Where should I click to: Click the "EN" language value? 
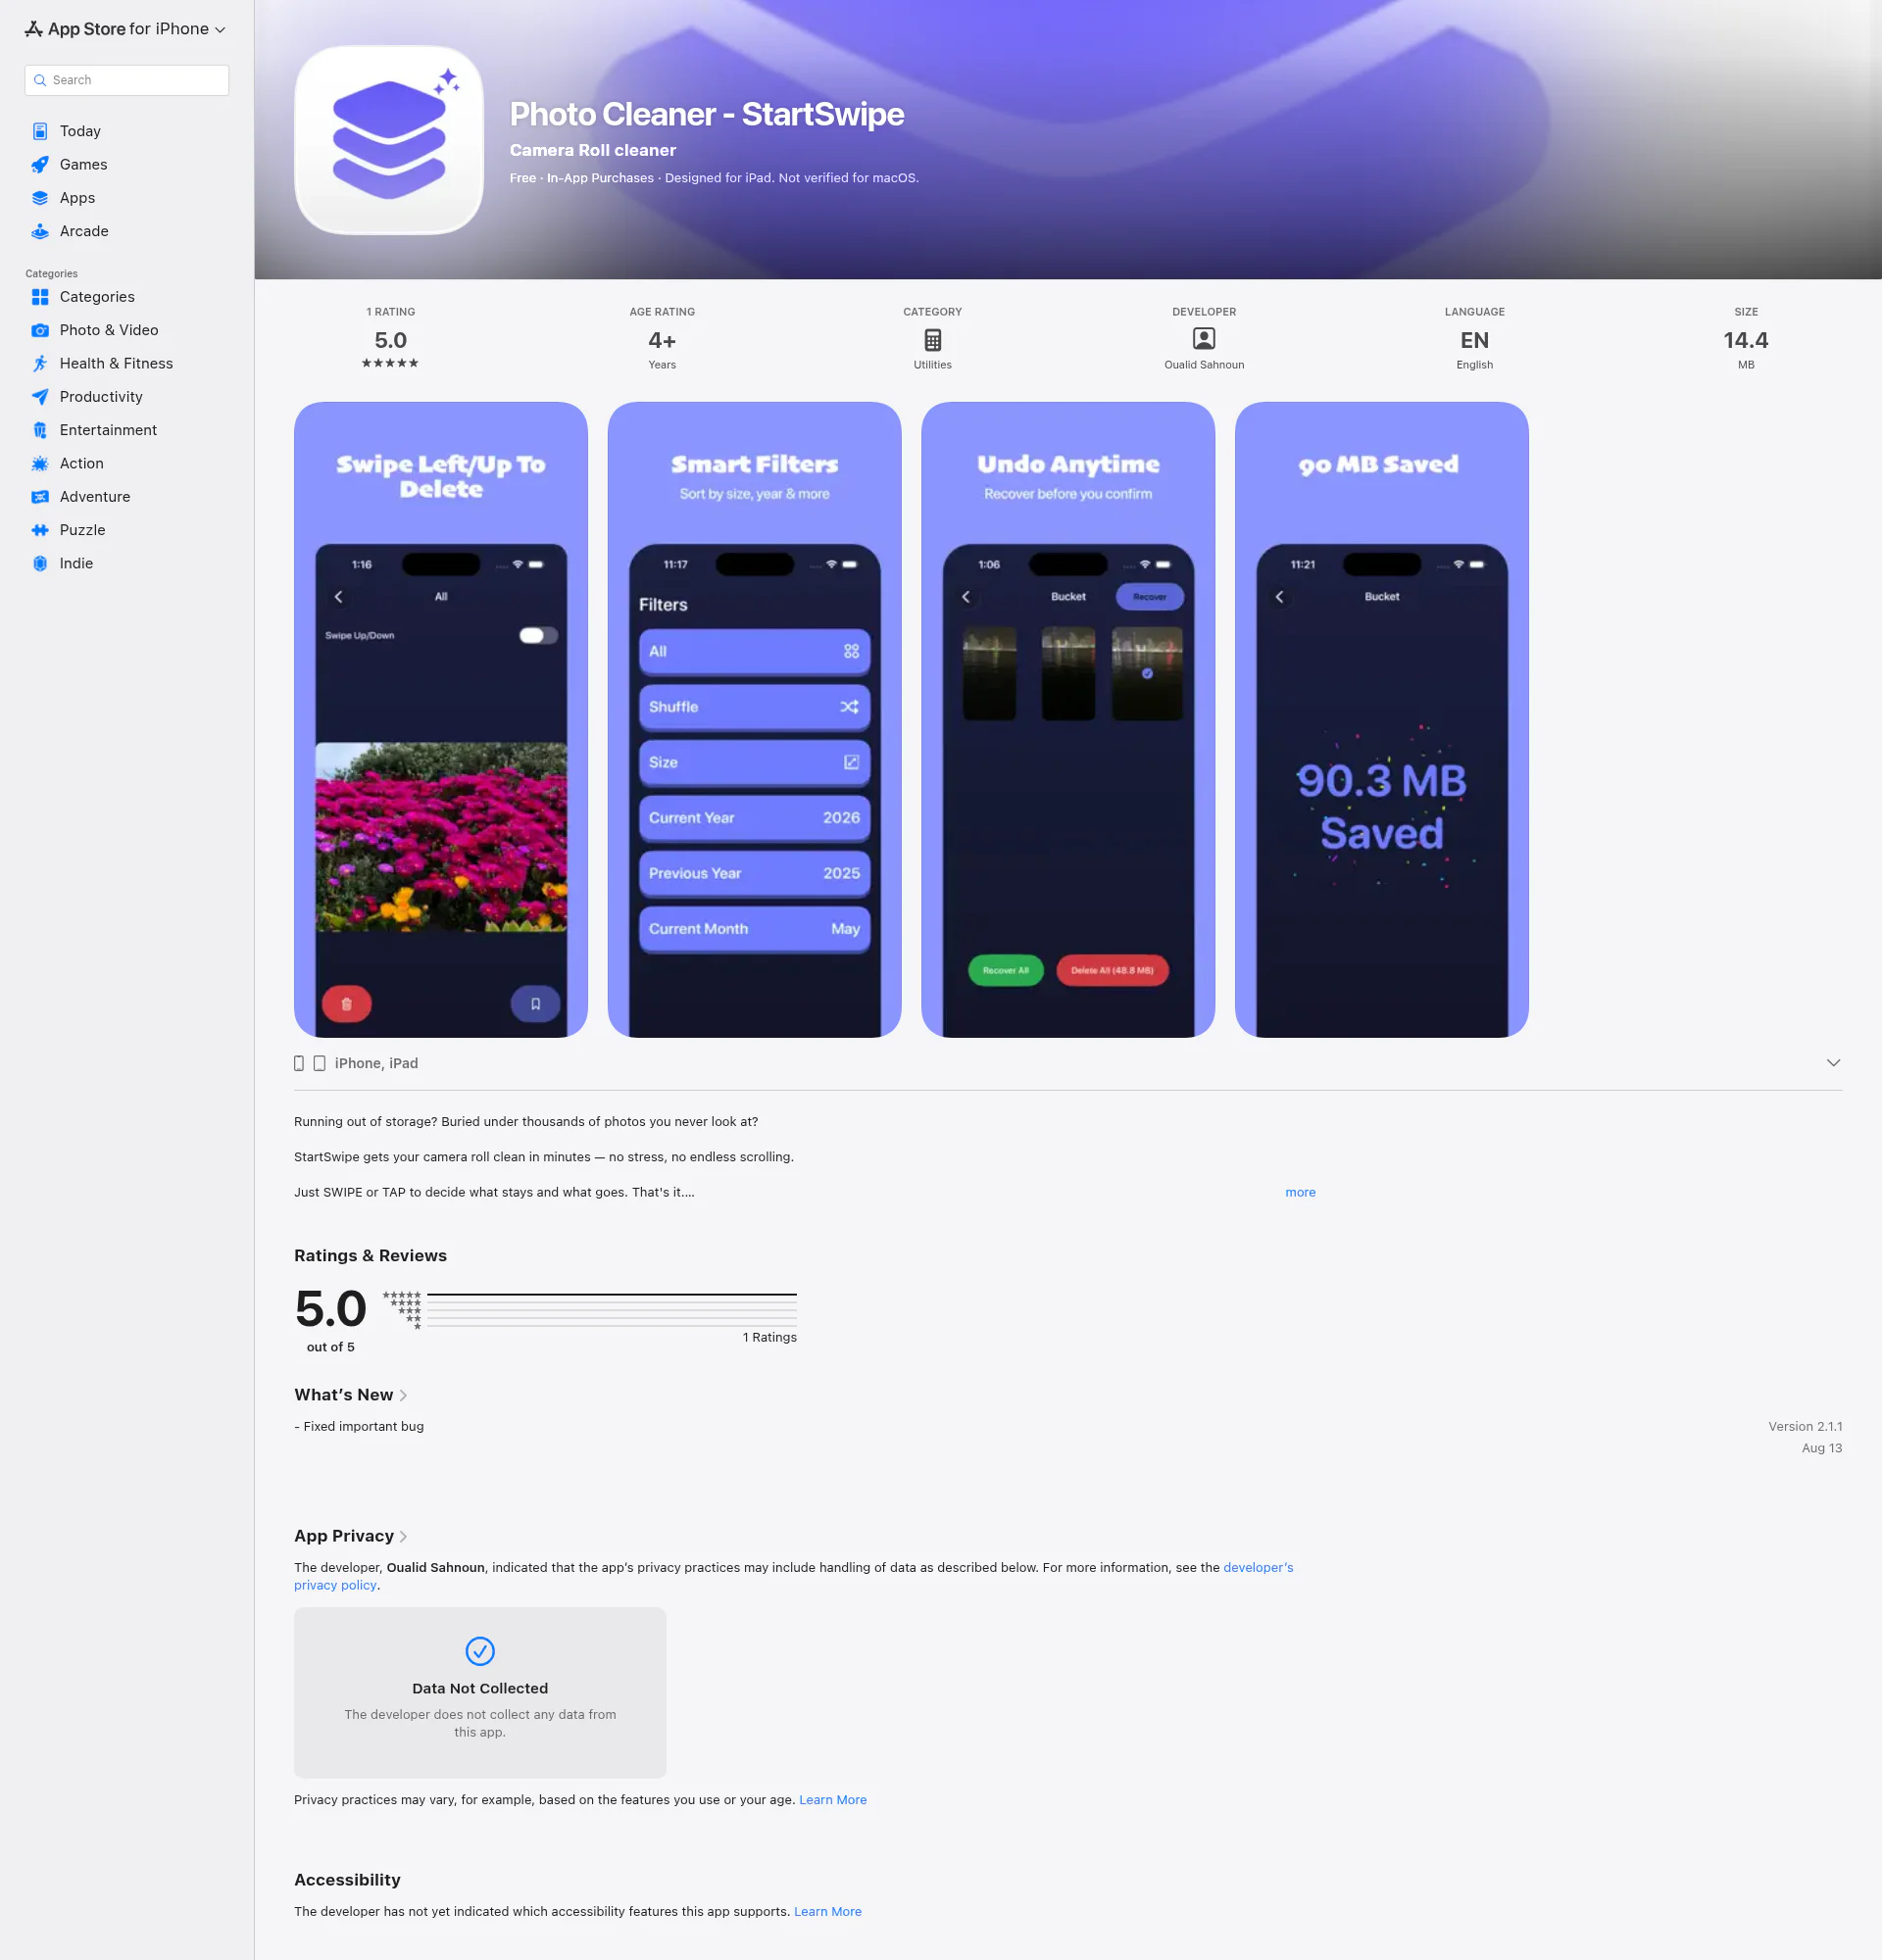[1474, 340]
